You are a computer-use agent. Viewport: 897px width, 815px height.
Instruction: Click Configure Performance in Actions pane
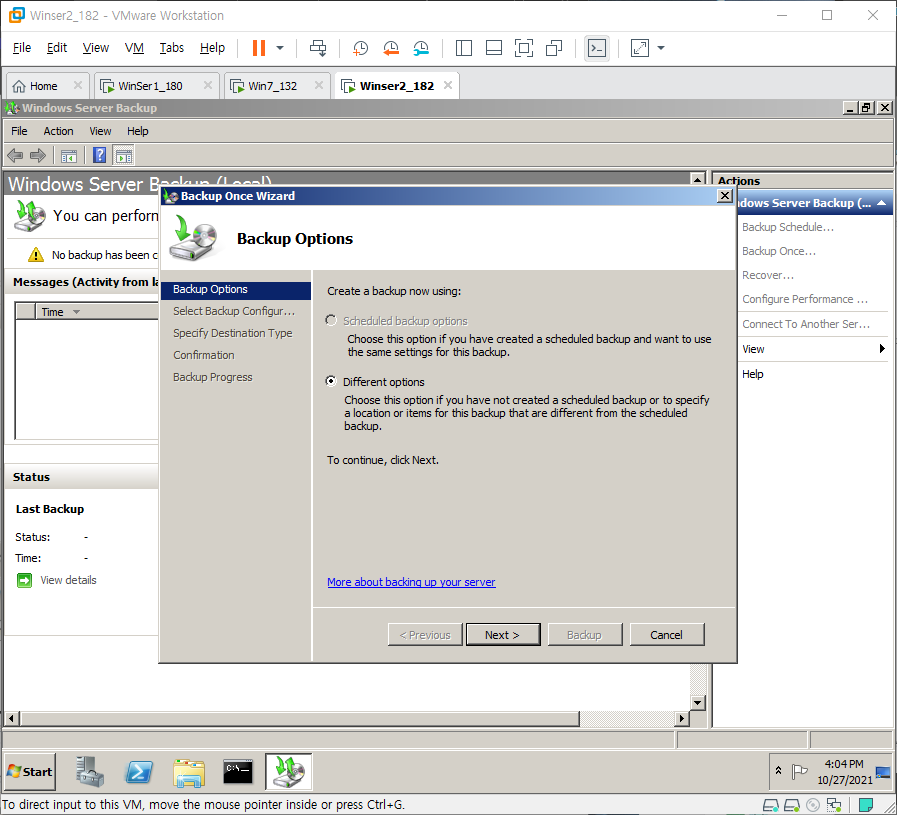click(805, 299)
